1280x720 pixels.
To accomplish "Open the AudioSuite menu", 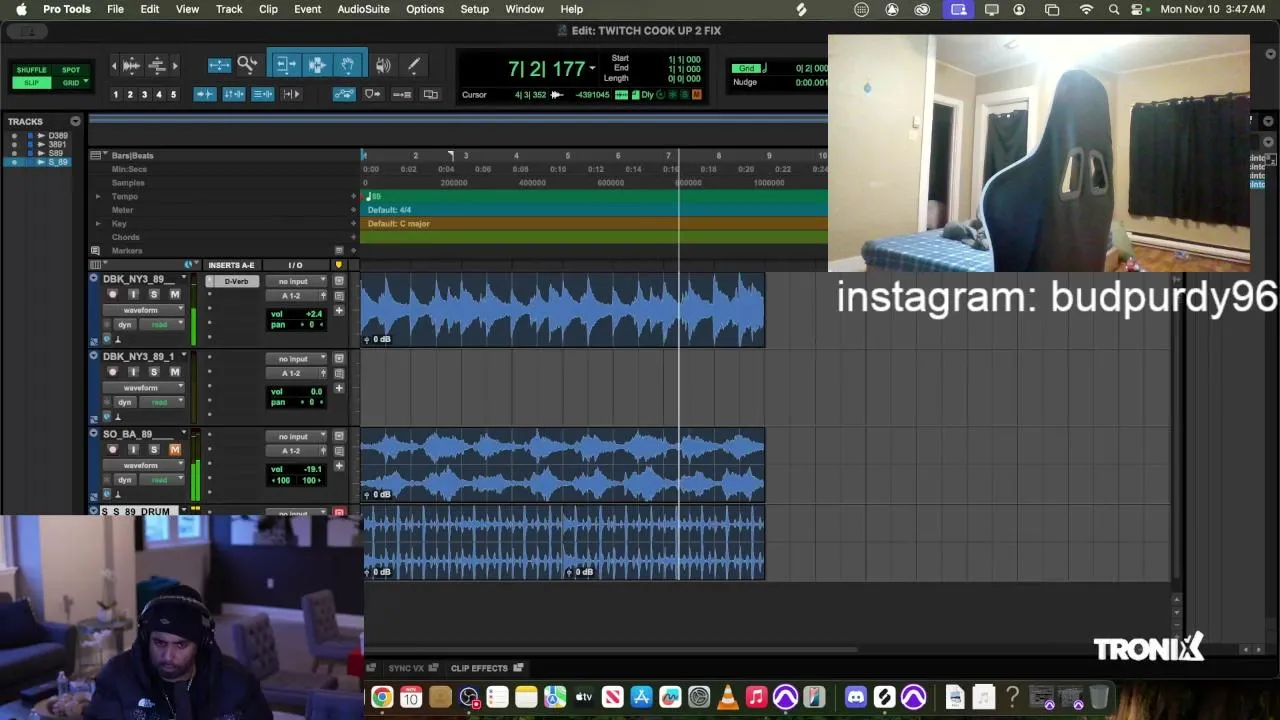I will 363,9.
